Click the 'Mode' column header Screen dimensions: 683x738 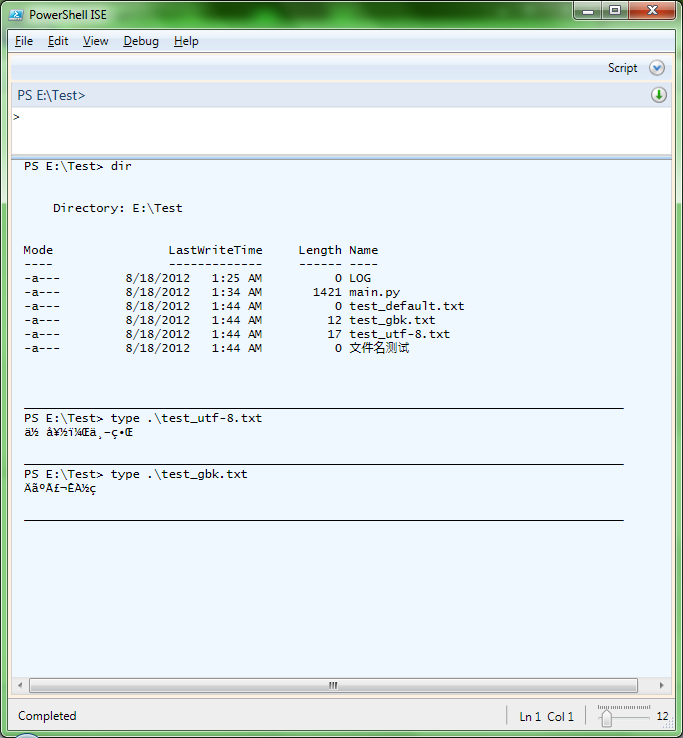(x=38, y=250)
